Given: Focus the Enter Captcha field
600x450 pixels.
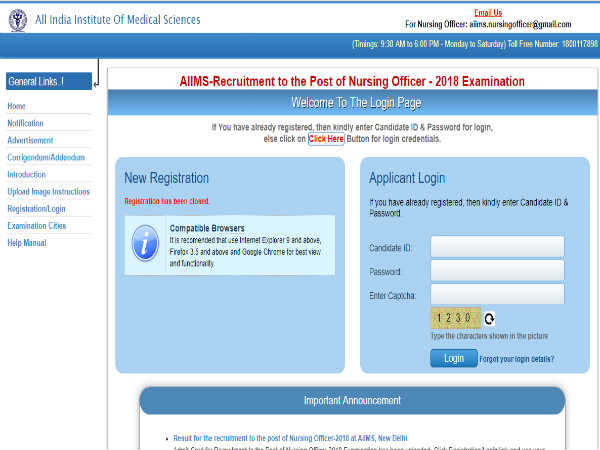Looking at the screenshot, I should (x=497, y=294).
